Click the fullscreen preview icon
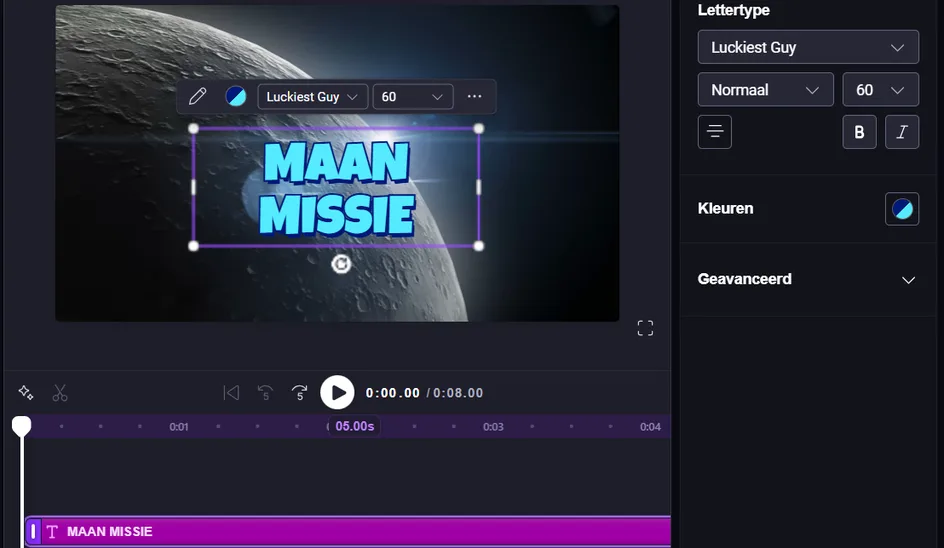 click(x=645, y=328)
